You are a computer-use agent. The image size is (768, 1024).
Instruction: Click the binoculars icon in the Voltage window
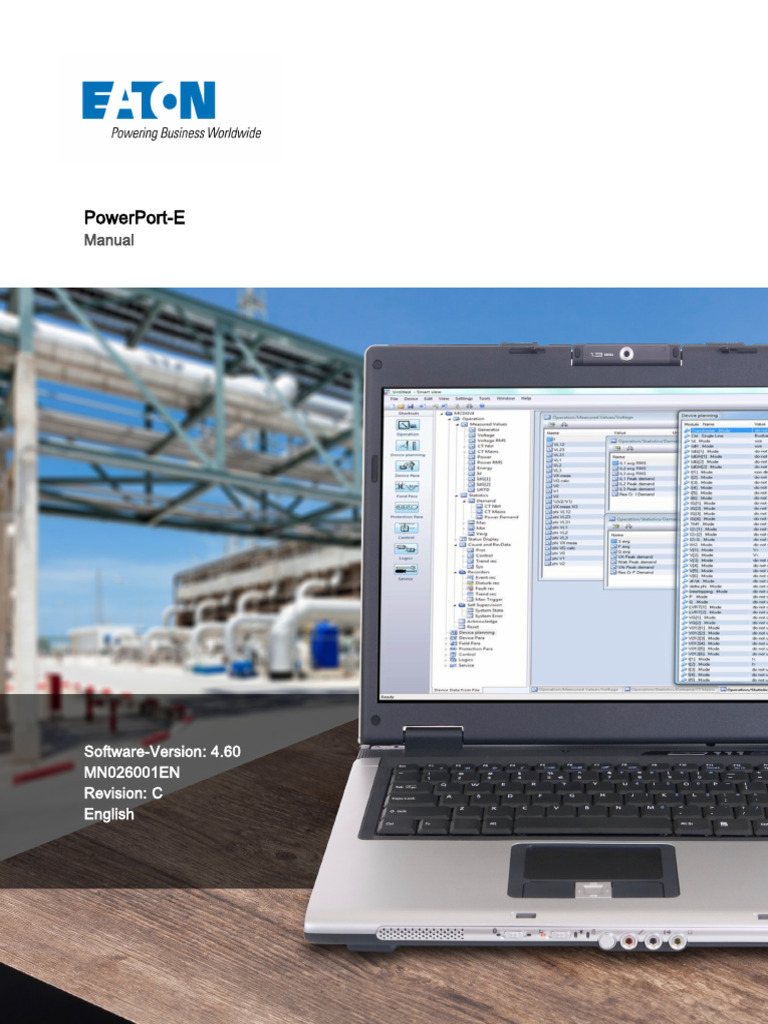pos(564,424)
